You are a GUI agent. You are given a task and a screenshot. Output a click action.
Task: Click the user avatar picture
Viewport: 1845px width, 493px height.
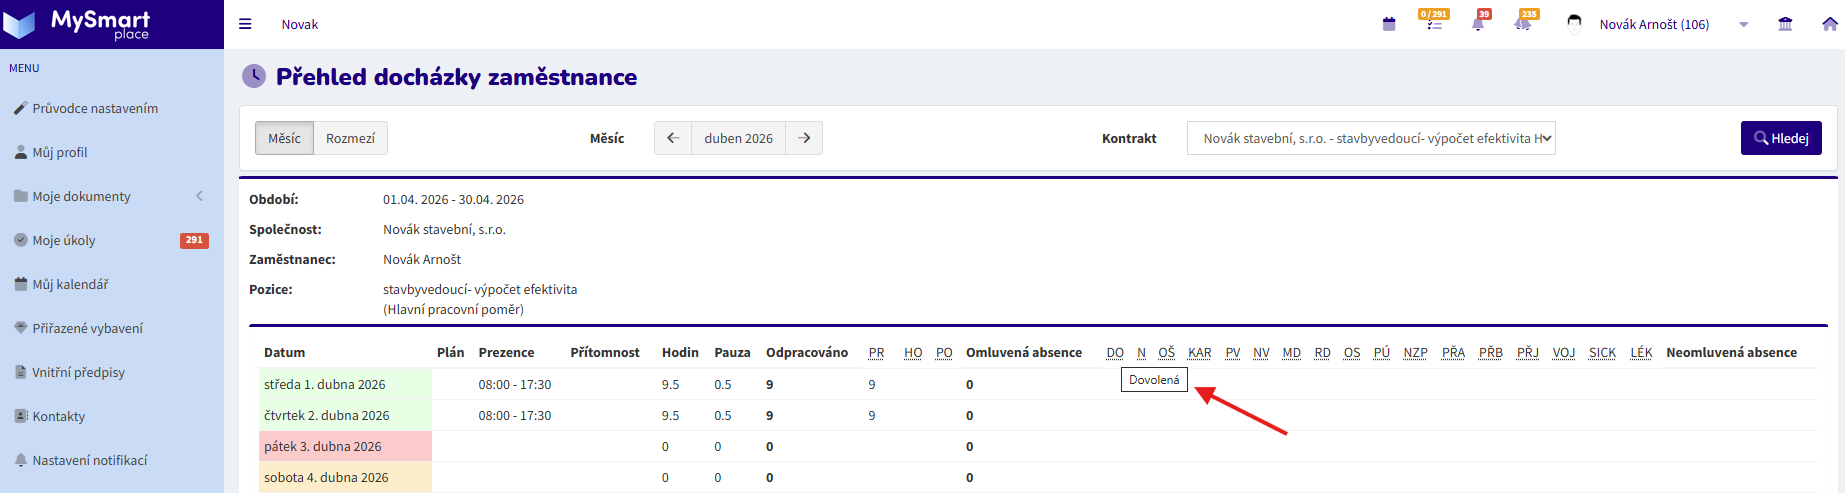pos(1574,24)
